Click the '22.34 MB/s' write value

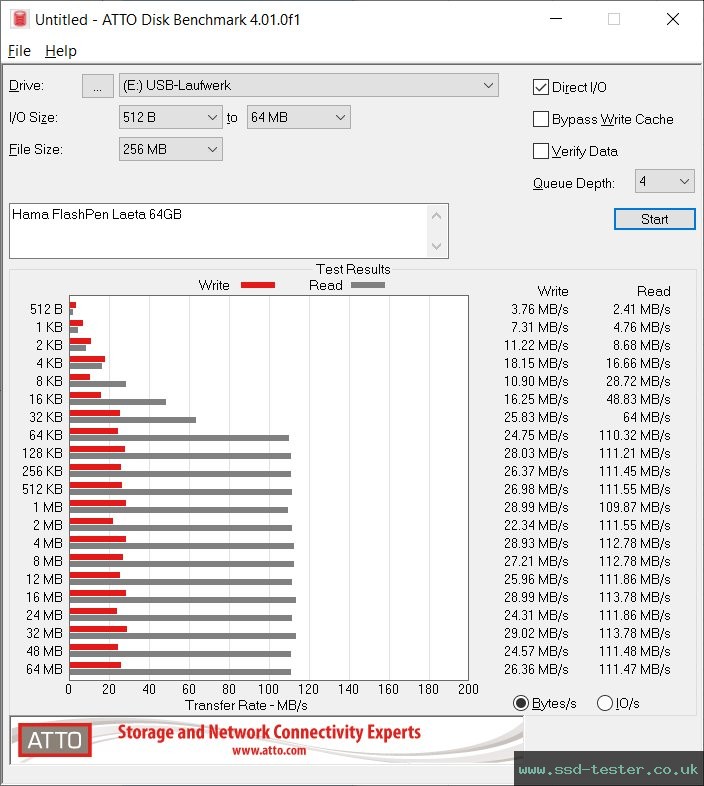click(536, 525)
